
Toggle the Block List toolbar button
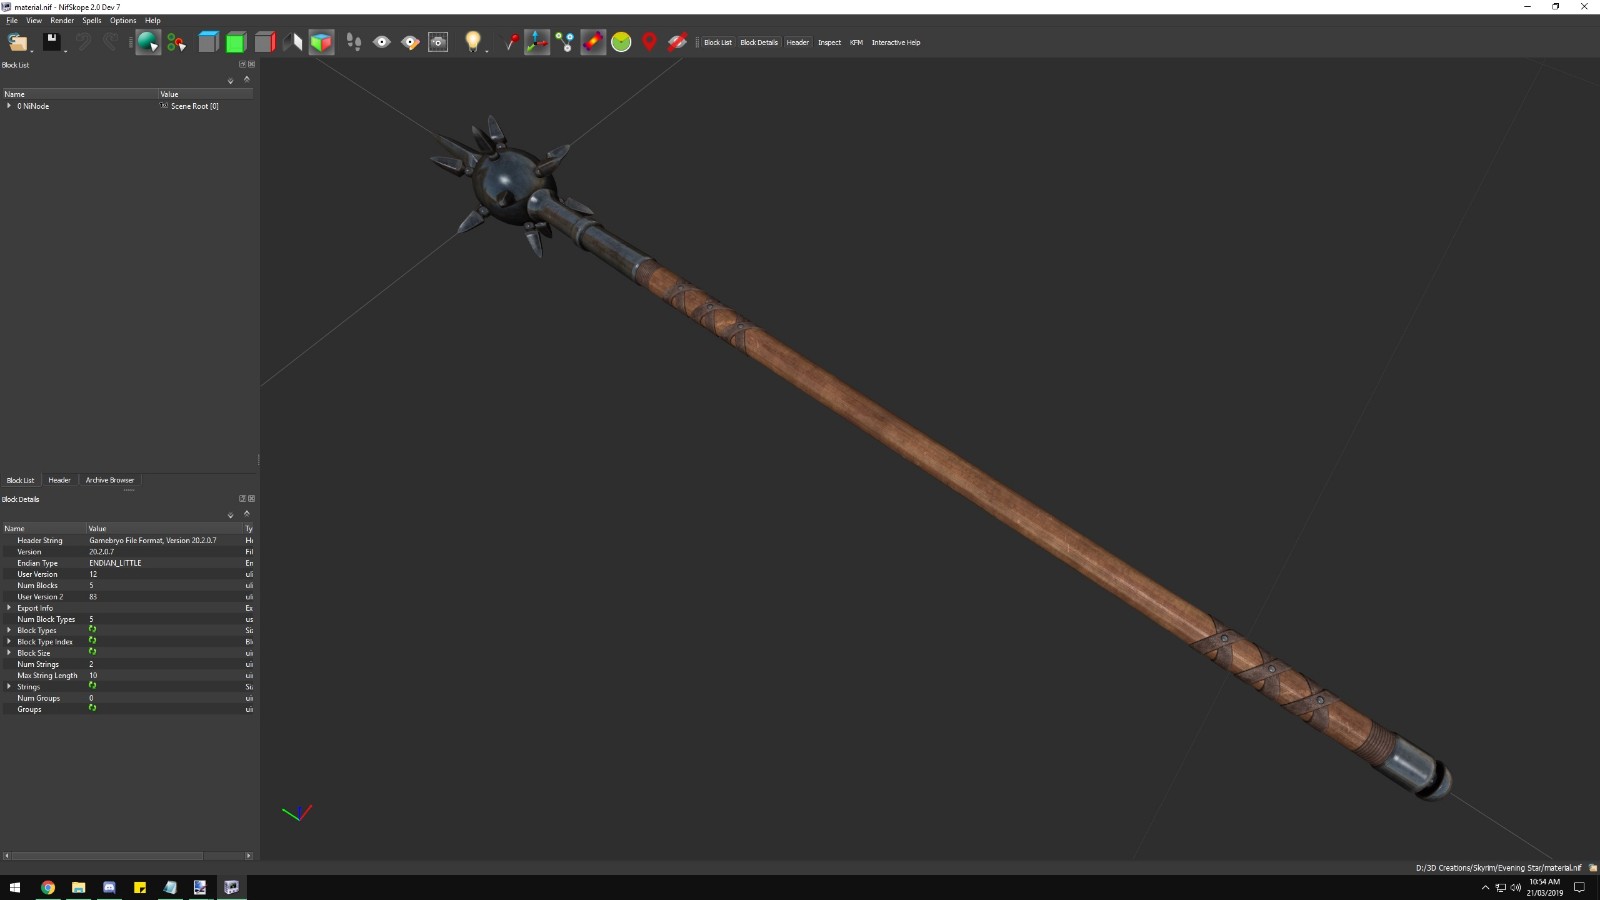coord(717,43)
